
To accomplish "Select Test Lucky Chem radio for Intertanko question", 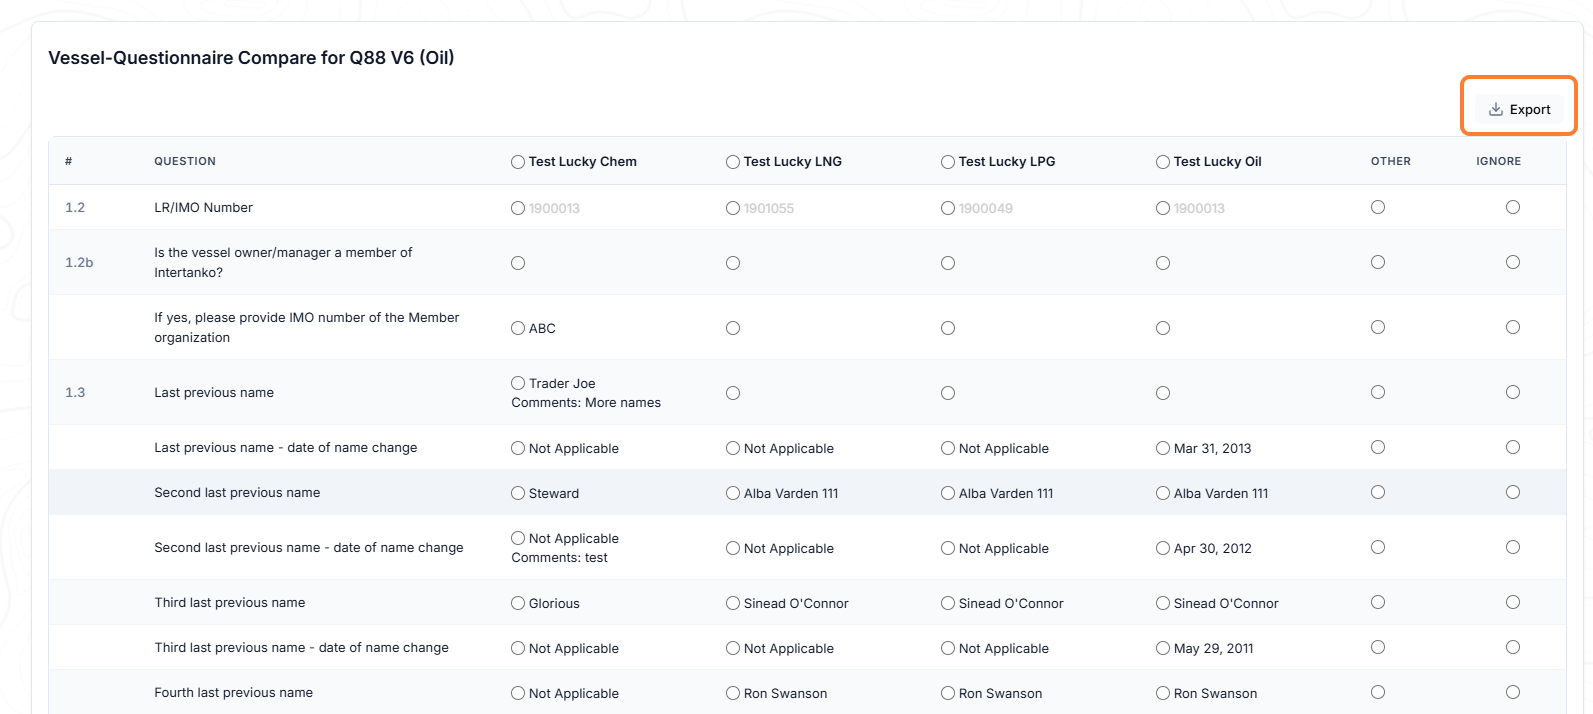I will coord(518,263).
